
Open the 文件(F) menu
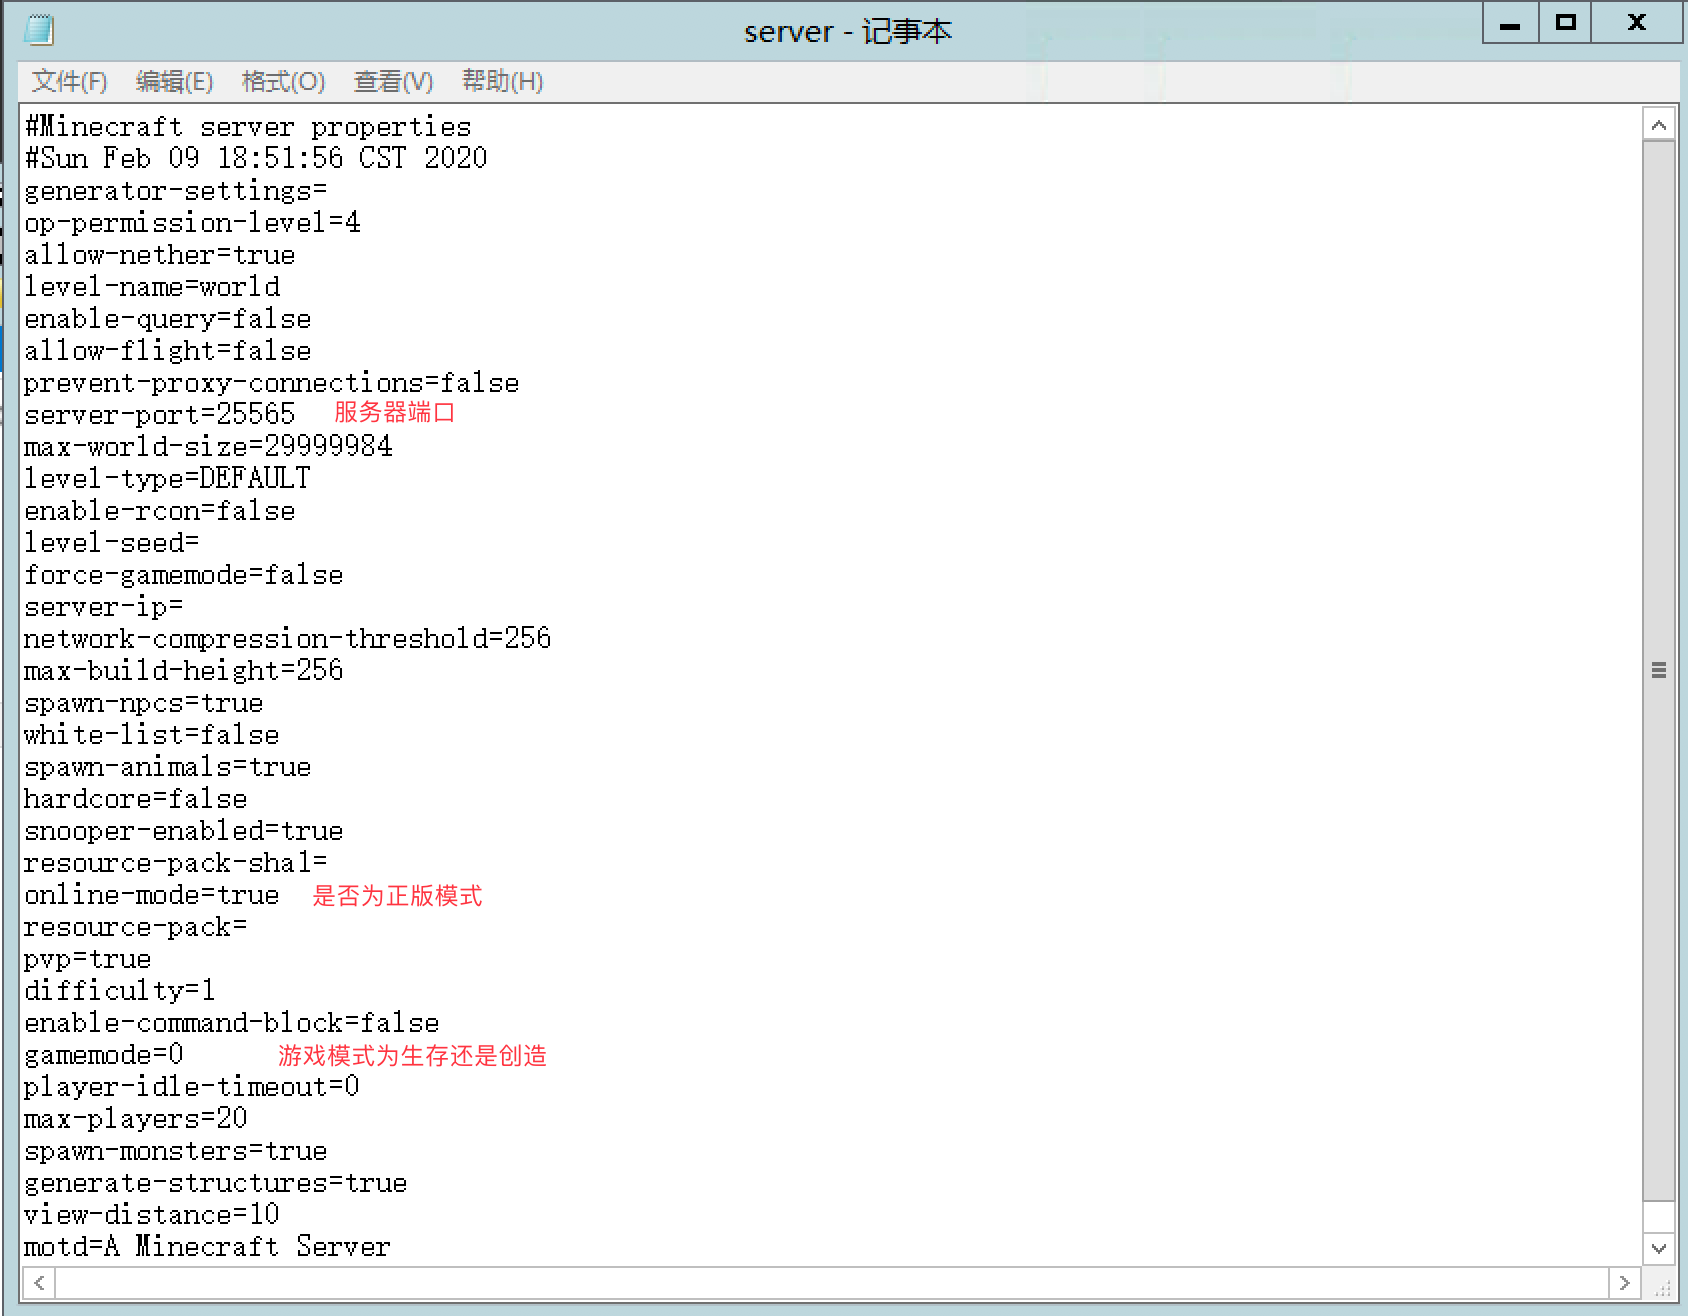[69, 81]
